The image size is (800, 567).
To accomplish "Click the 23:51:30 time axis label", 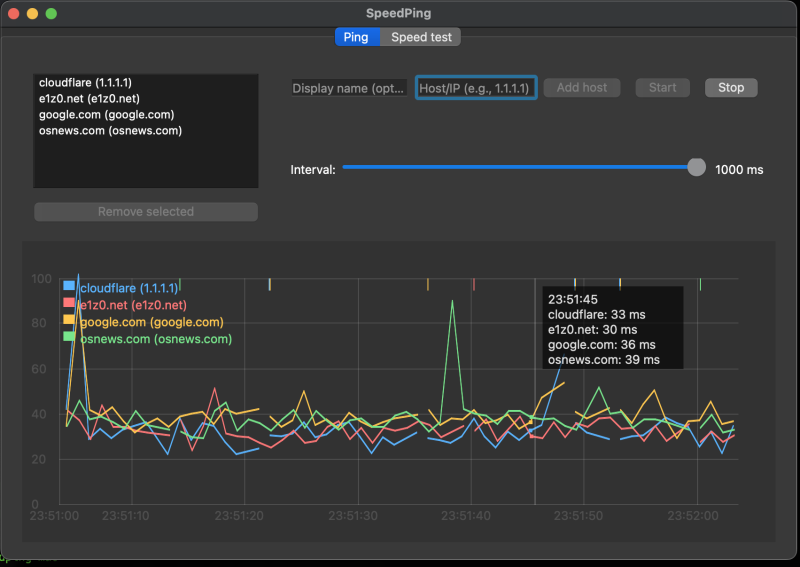I will pos(353,516).
